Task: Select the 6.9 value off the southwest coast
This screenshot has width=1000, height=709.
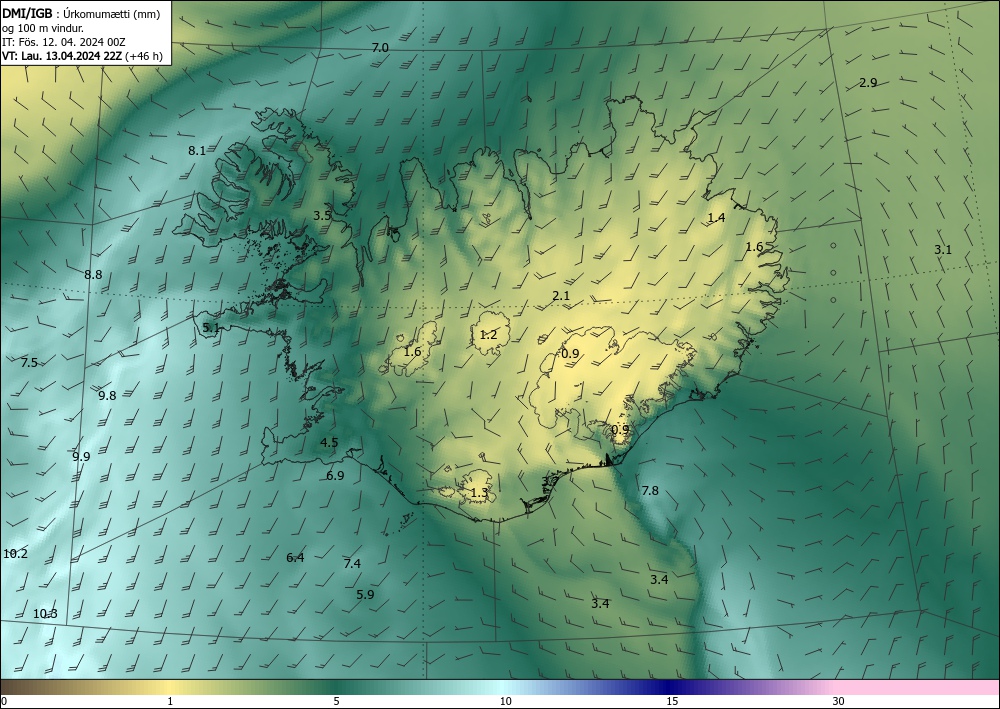Action: [x=335, y=476]
